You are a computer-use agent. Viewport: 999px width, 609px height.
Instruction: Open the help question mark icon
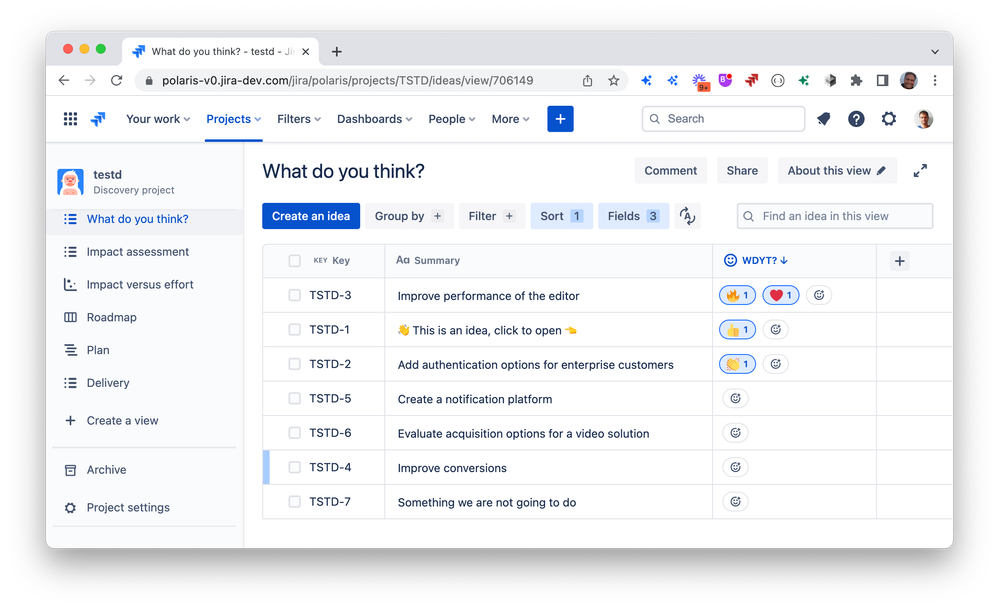(x=856, y=119)
